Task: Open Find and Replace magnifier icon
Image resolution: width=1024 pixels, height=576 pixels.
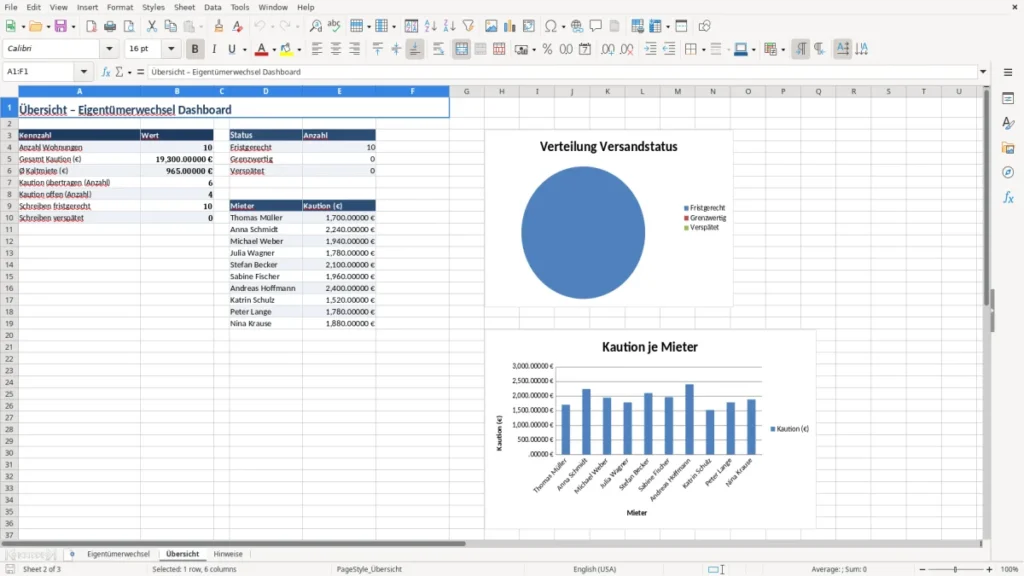Action: point(315,26)
